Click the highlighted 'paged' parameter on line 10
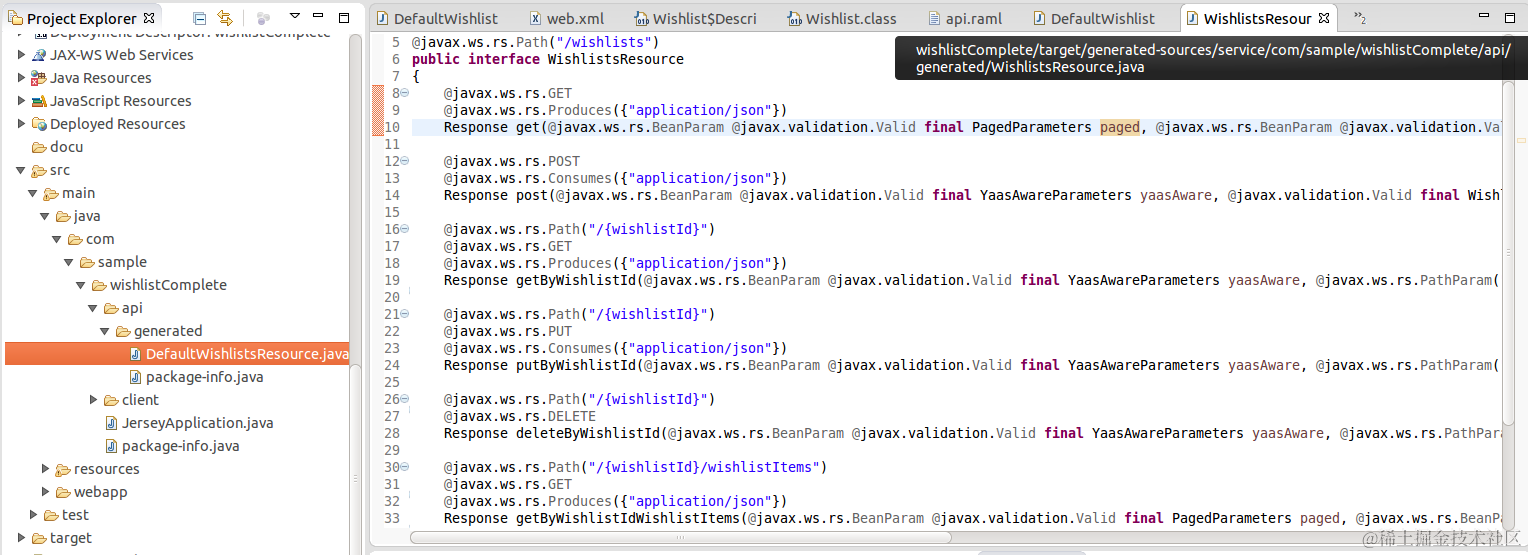Image resolution: width=1528 pixels, height=555 pixels. [x=1119, y=127]
